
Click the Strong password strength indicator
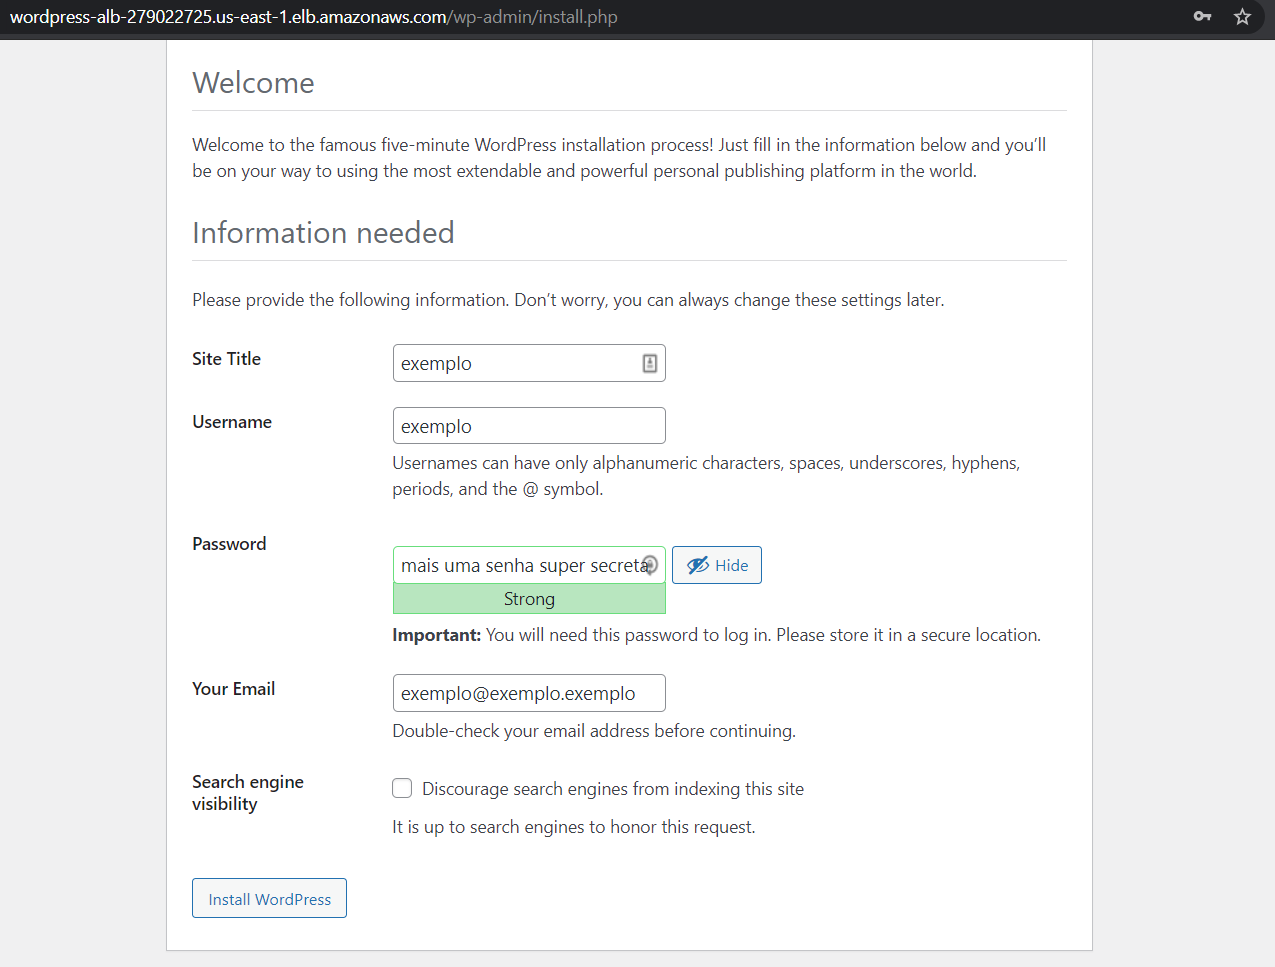point(529,599)
